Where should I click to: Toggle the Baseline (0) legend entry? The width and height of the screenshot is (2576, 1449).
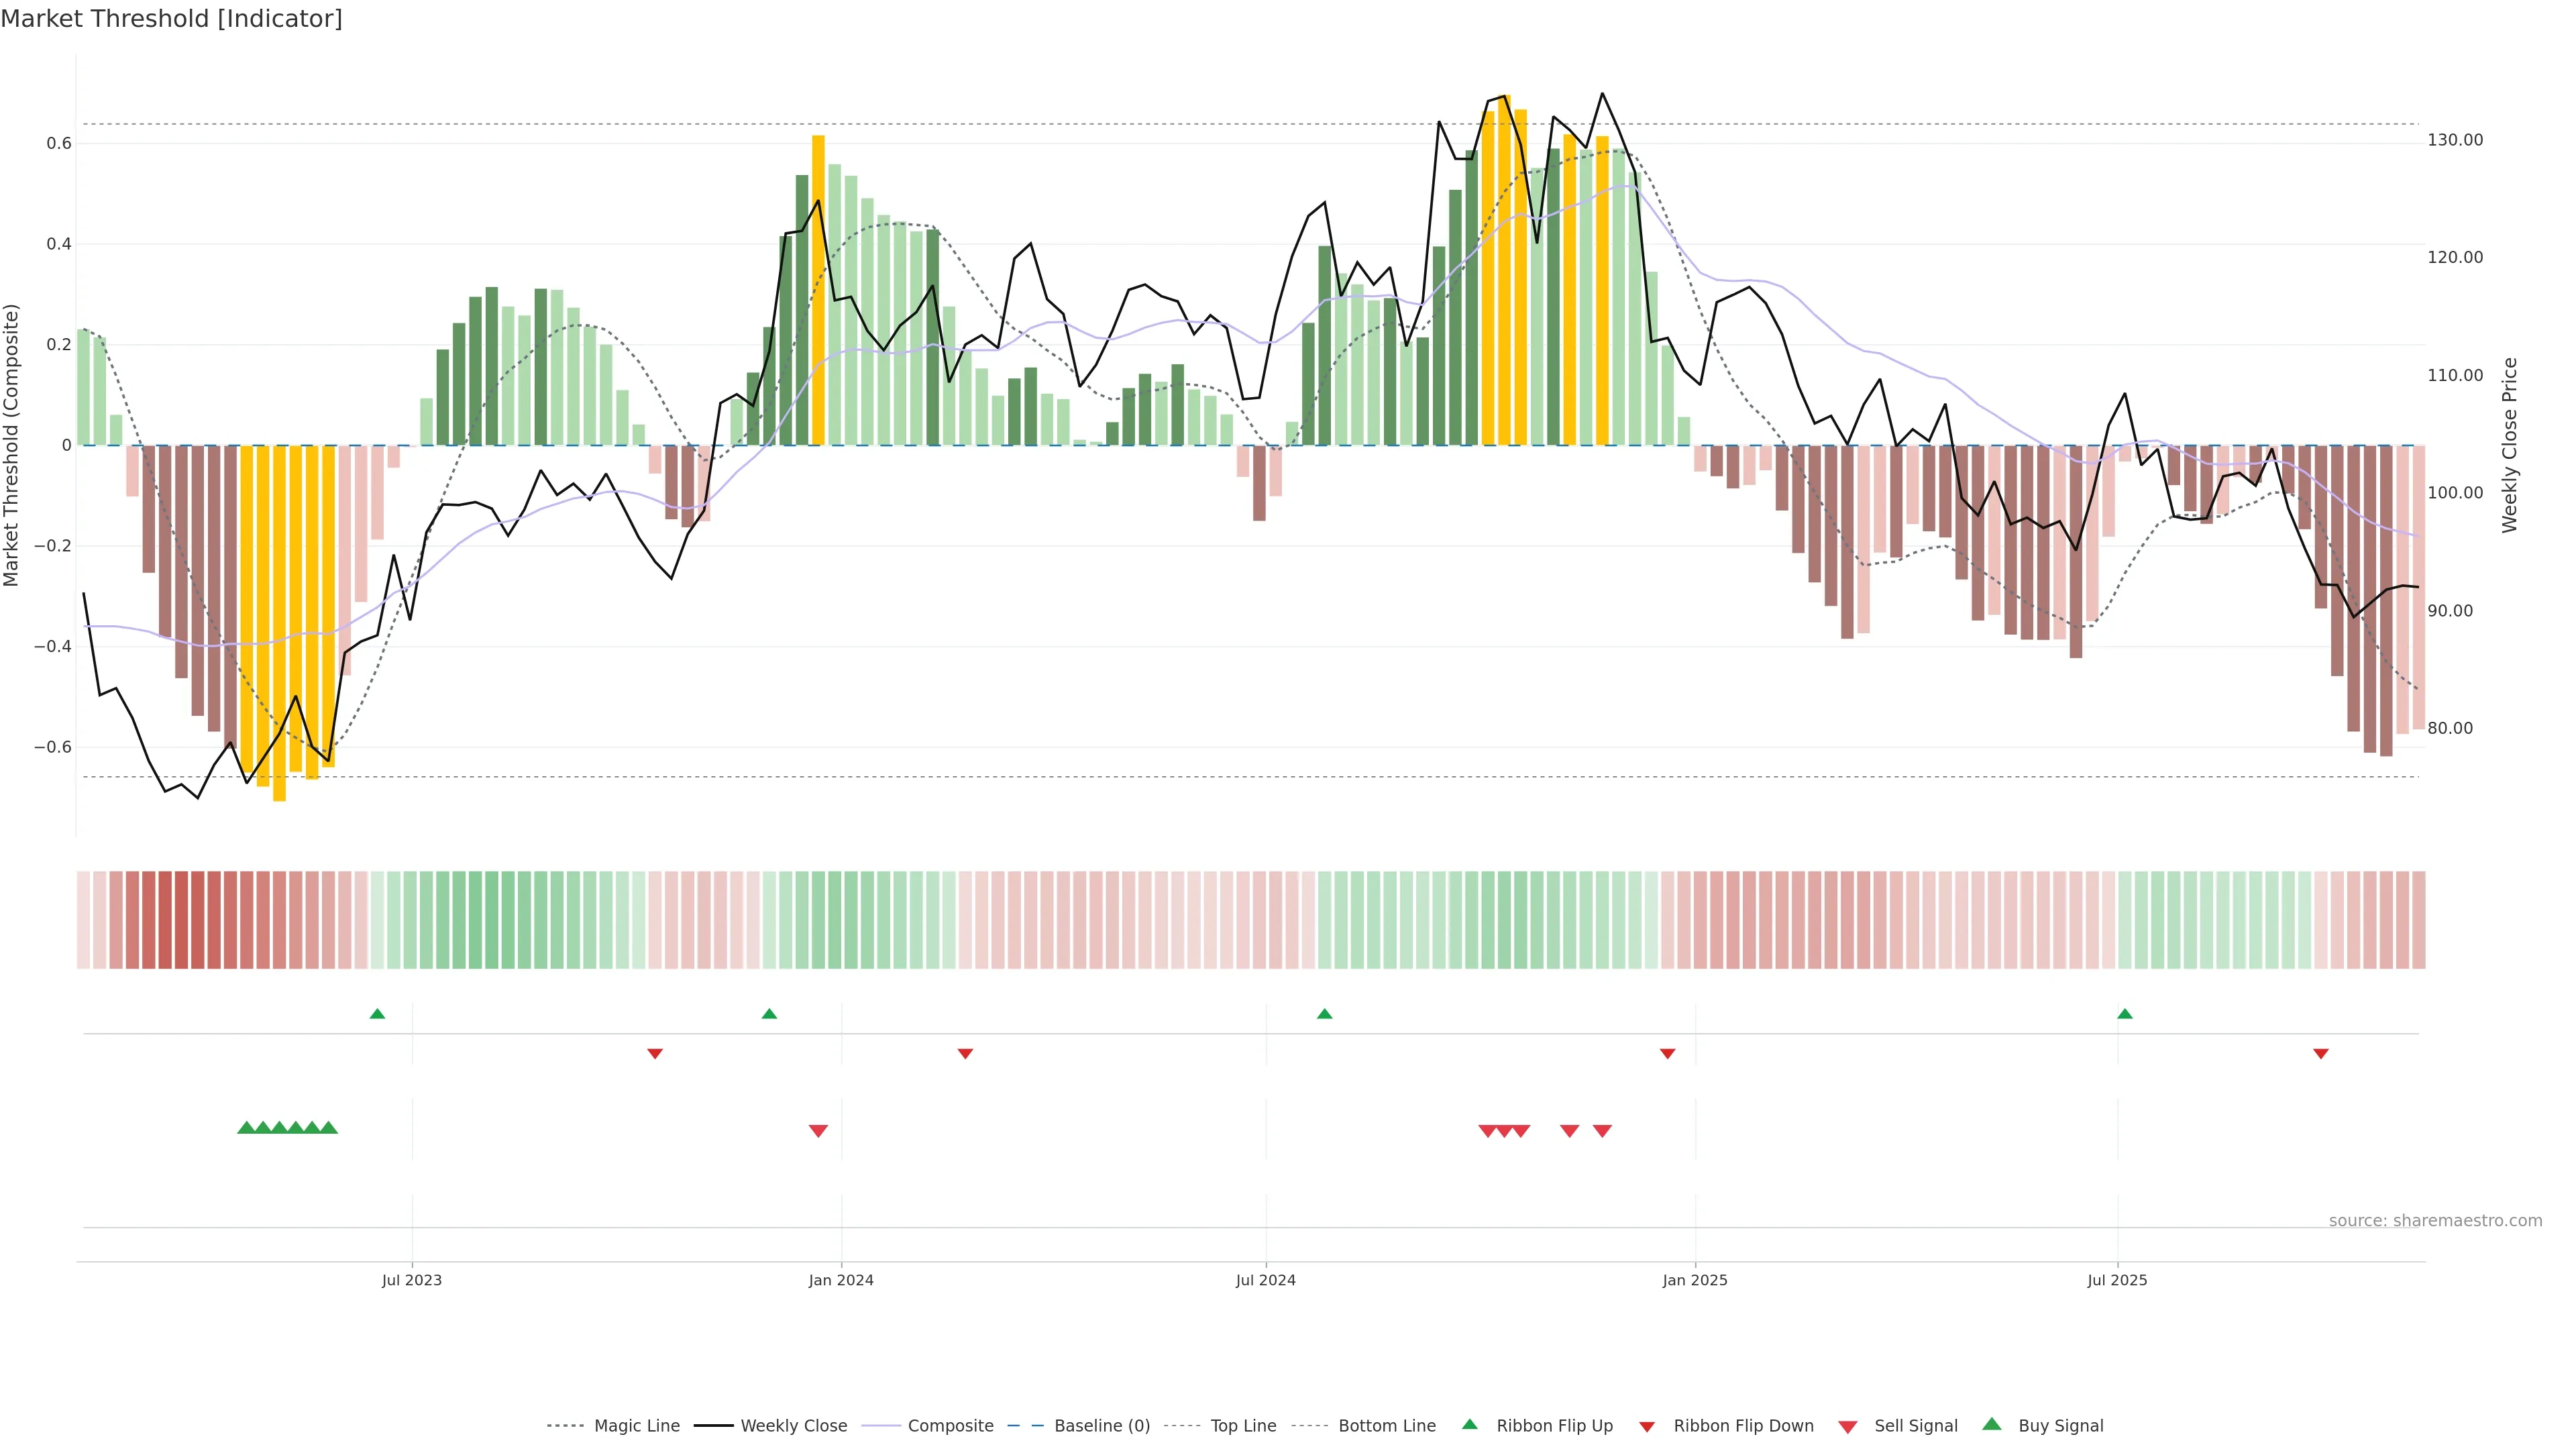1102,1426
